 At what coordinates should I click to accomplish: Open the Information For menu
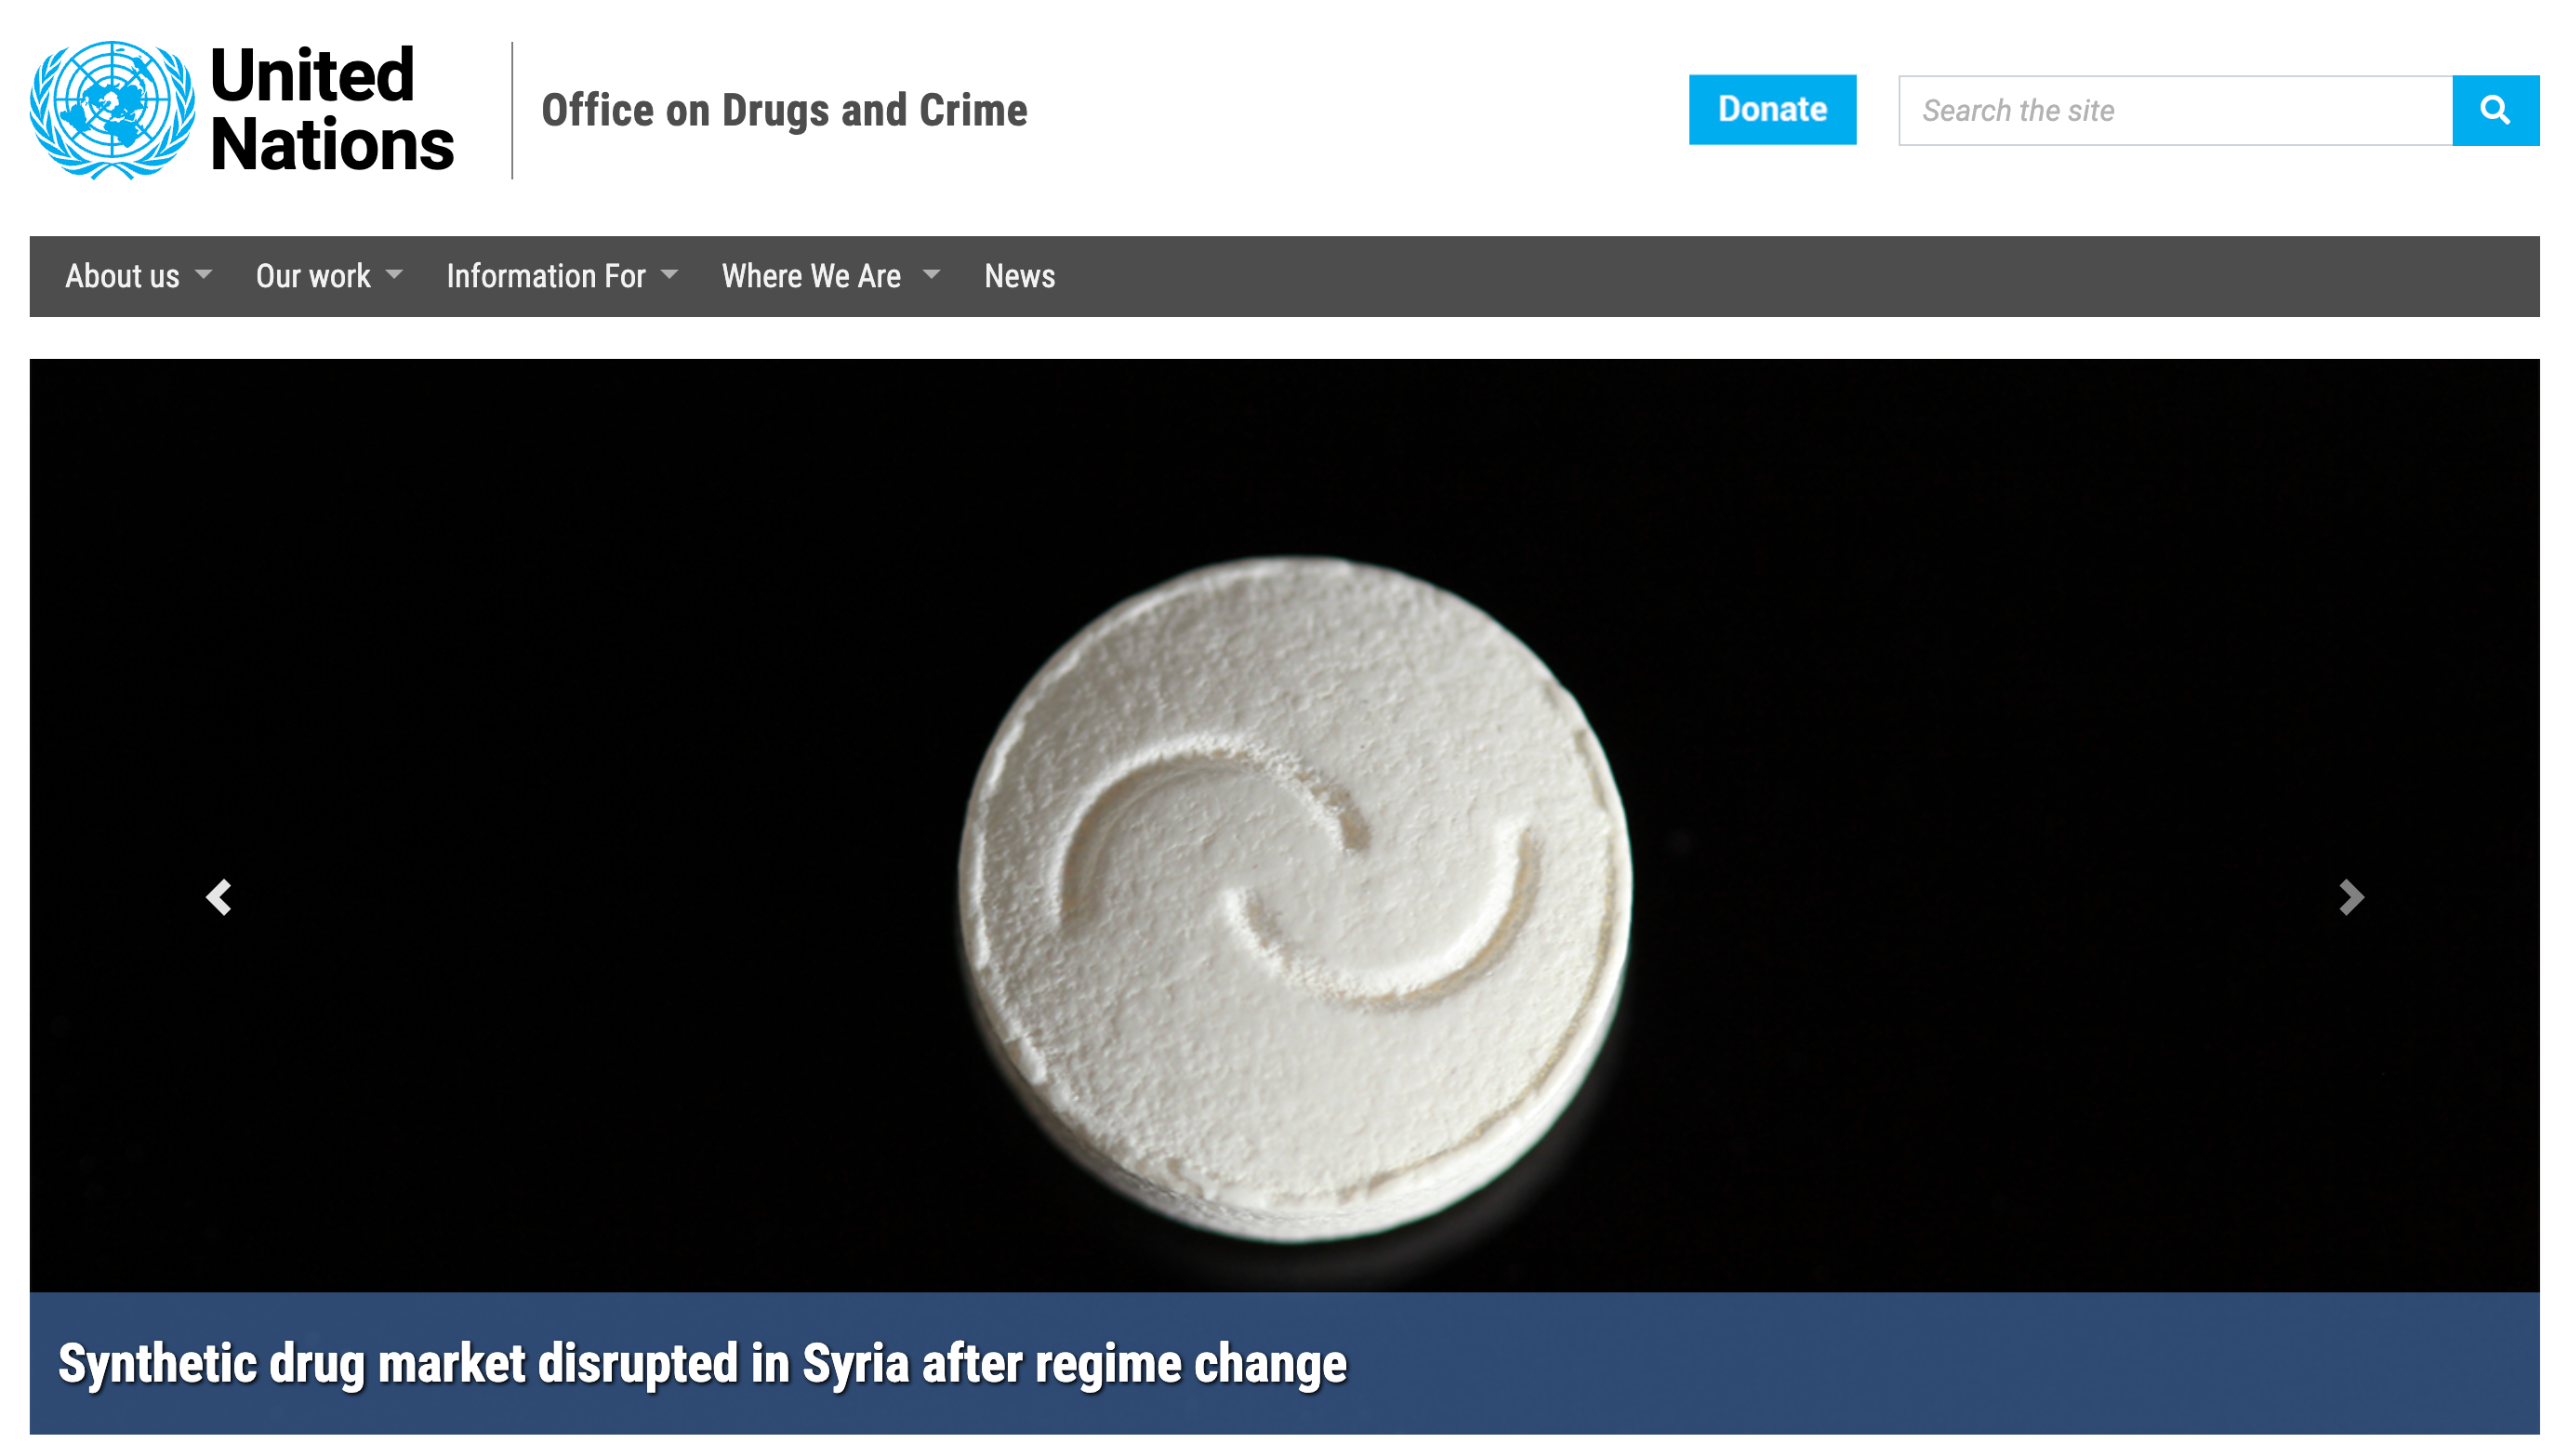[x=546, y=276]
